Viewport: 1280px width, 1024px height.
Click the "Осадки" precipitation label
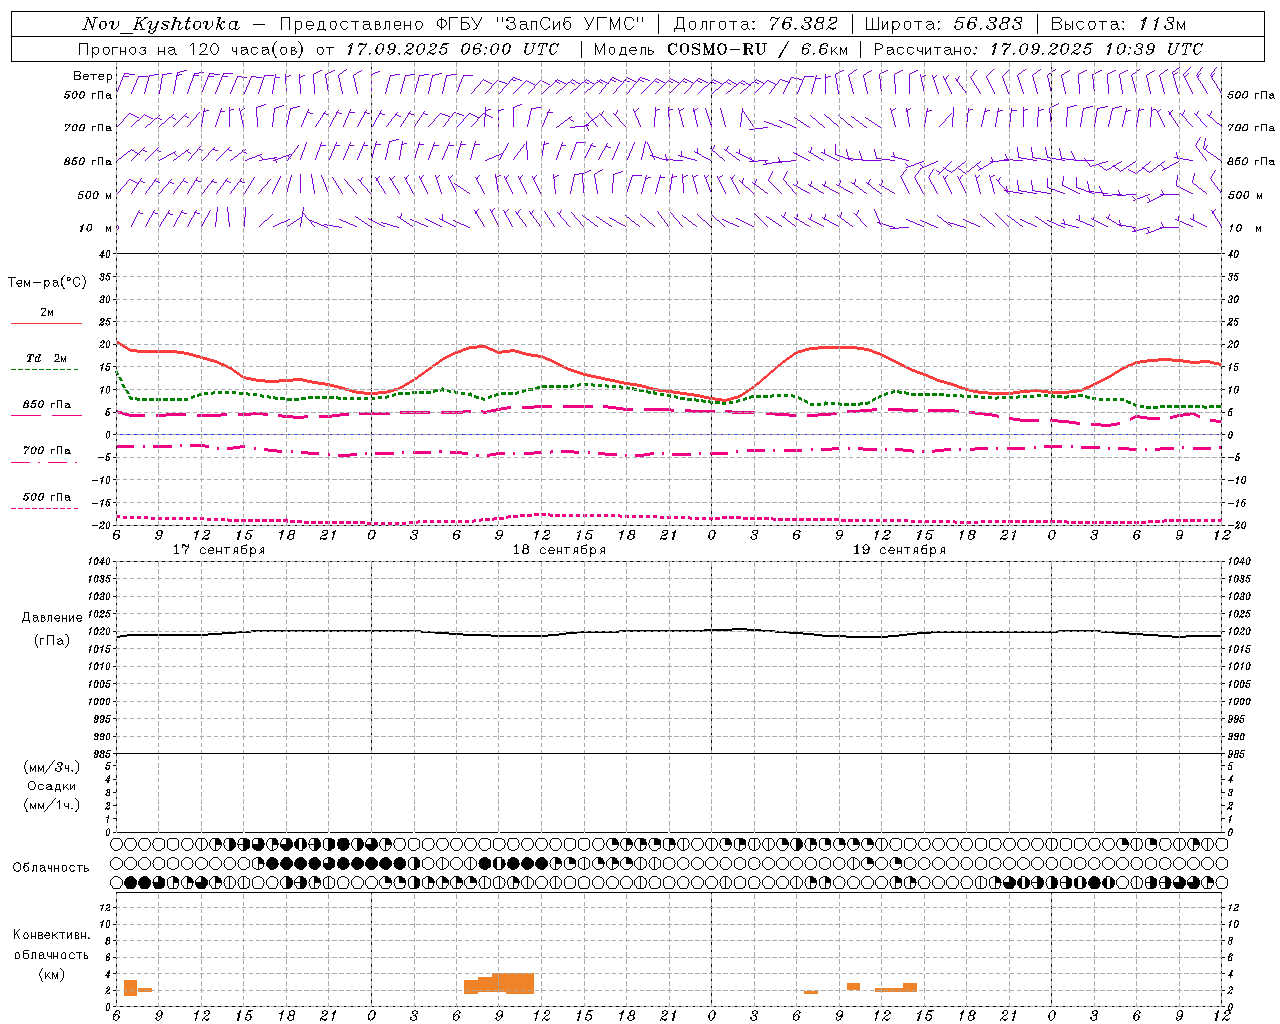click(52, 786)
